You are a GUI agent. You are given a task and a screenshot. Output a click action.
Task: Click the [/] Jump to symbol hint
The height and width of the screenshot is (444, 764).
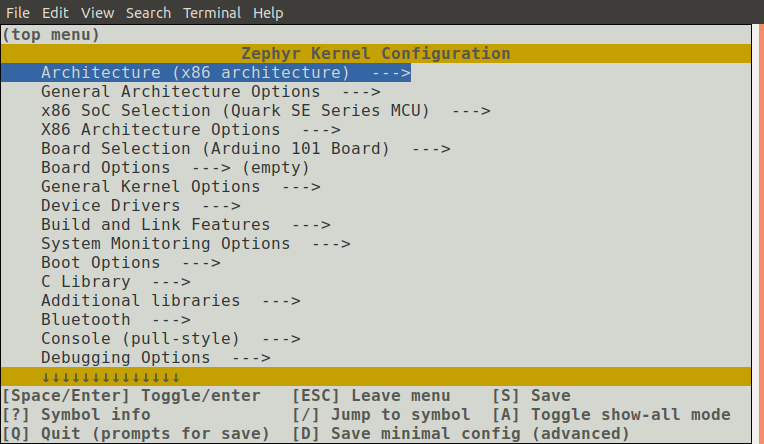[x=381, y=415]
